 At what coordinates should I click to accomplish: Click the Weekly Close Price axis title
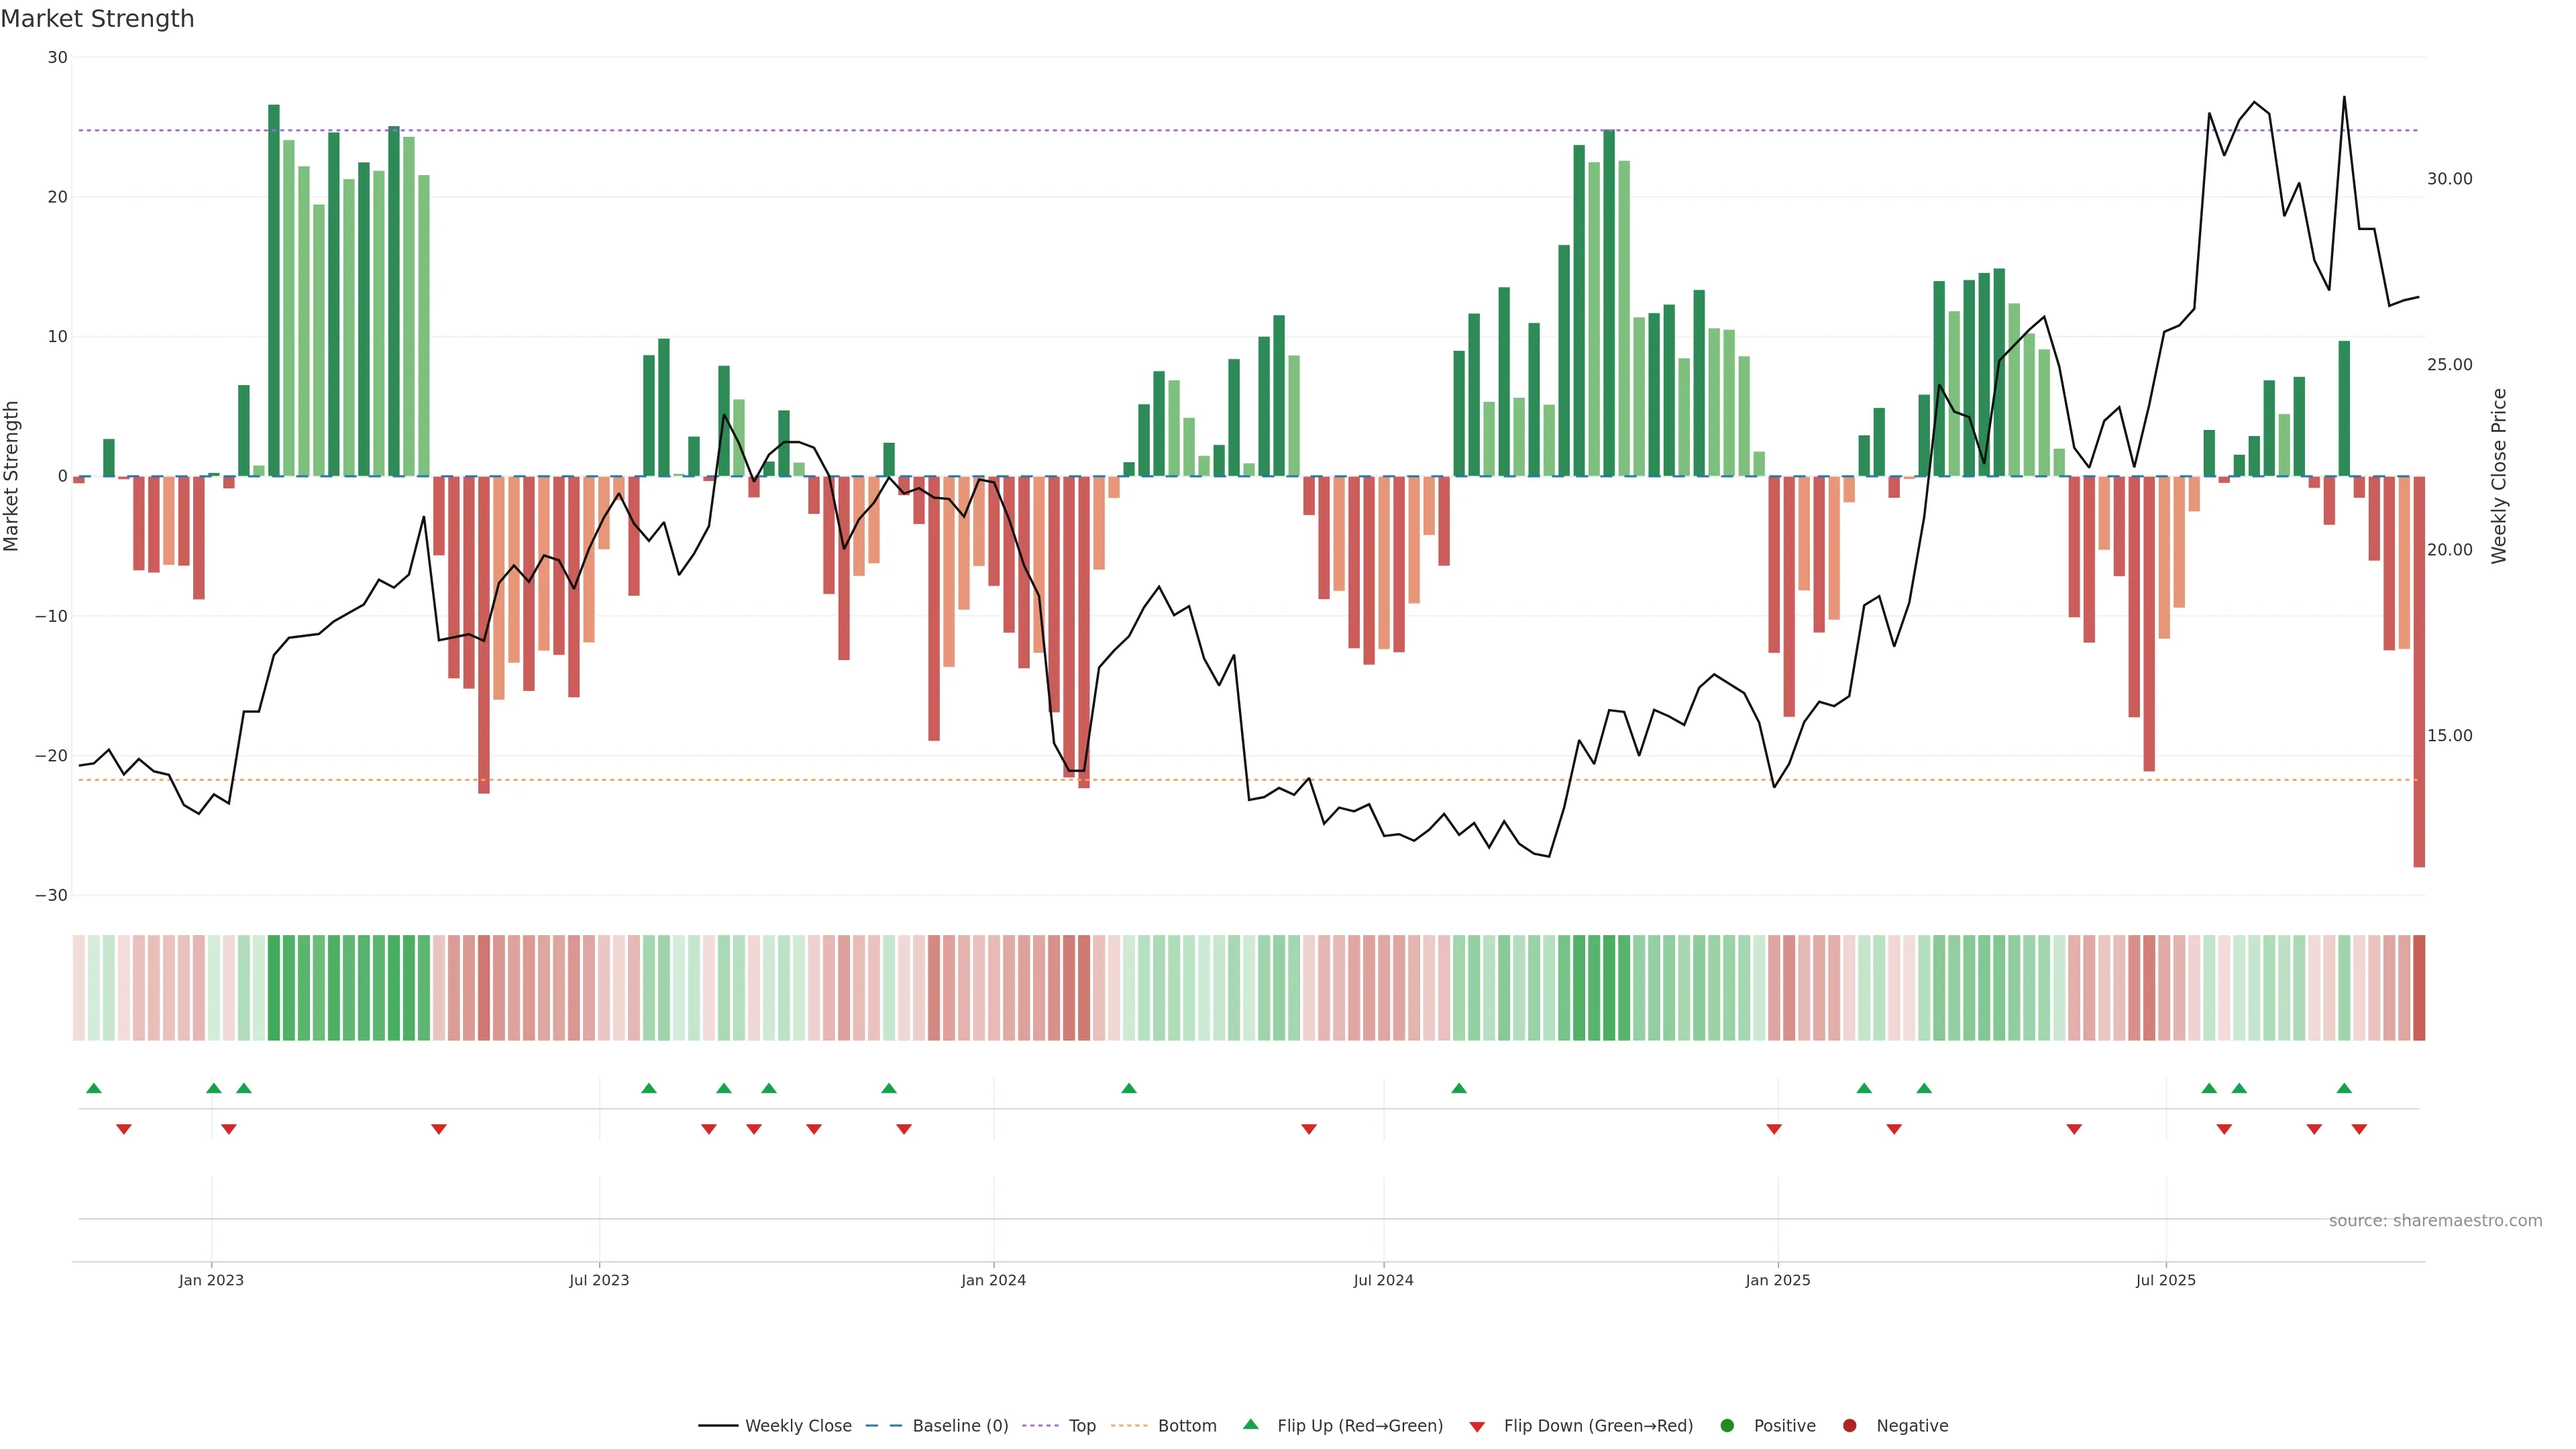[2499, 476]
